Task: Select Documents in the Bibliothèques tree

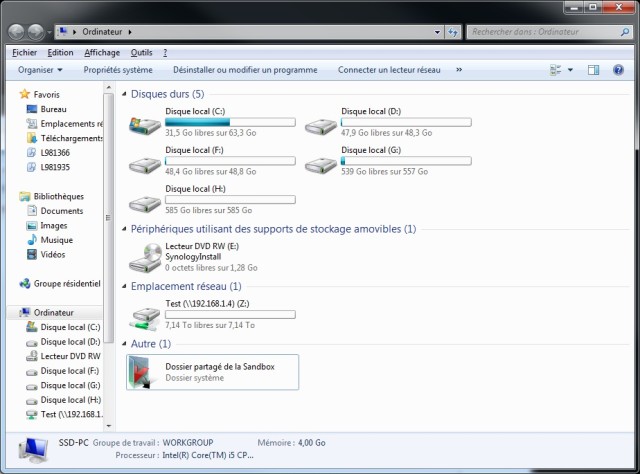Action: coord(62,211)
